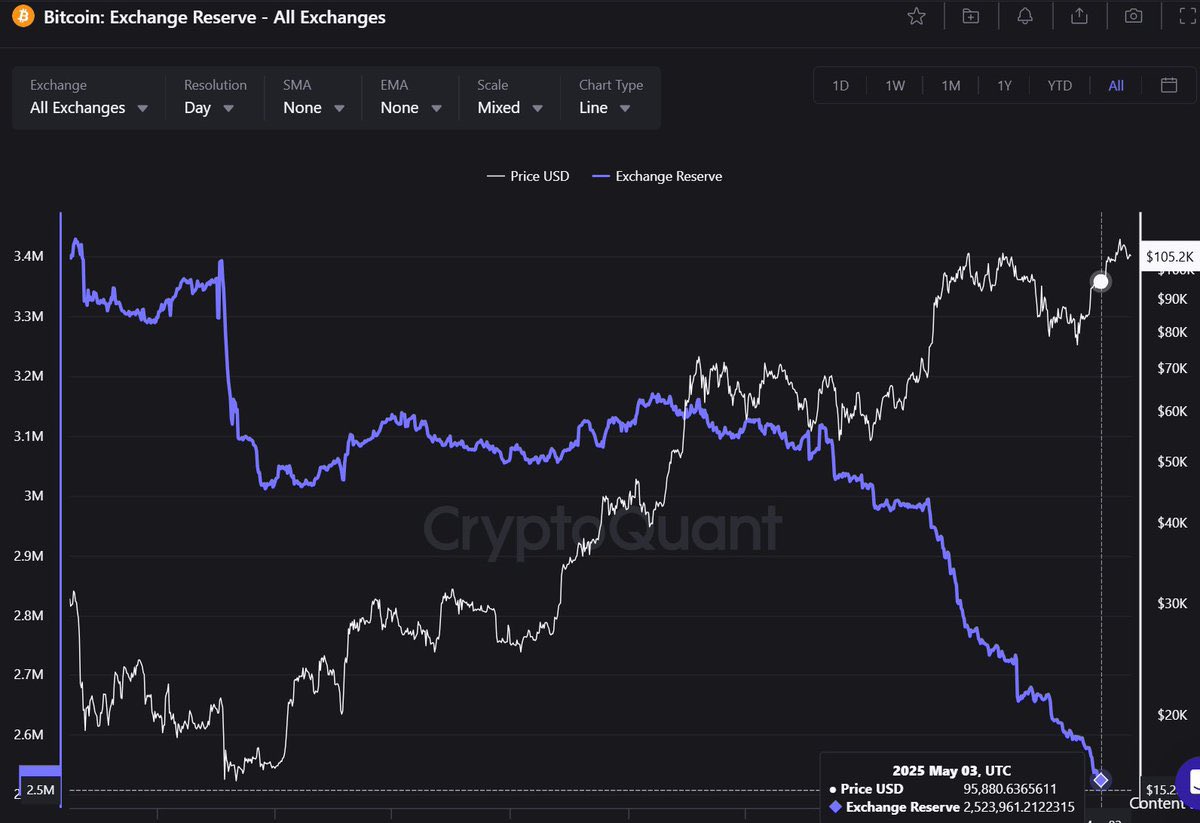Toggle the Exchange Reserve legend series
The height and width of the screenshot is (823, 1200).
[x=657, y=176]
